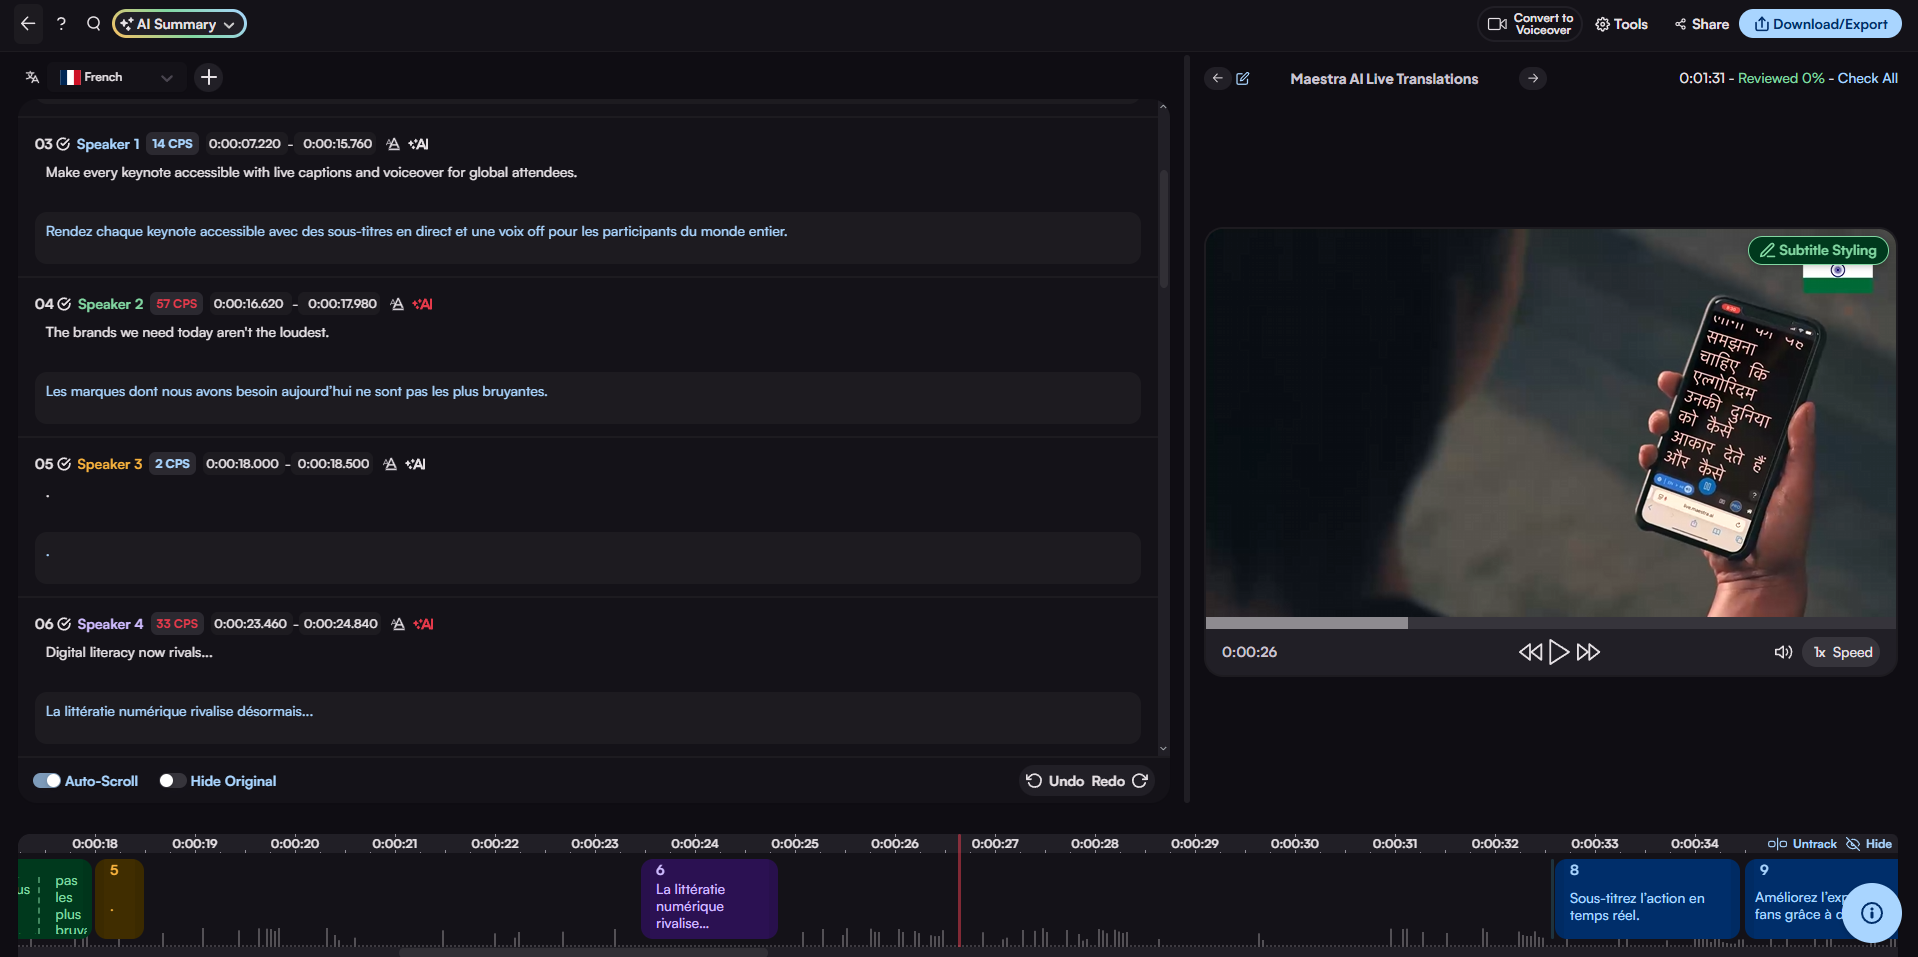1918x957 pixels.
Task: Click the edit title pencil icon
Action: tap(1243, 79)
